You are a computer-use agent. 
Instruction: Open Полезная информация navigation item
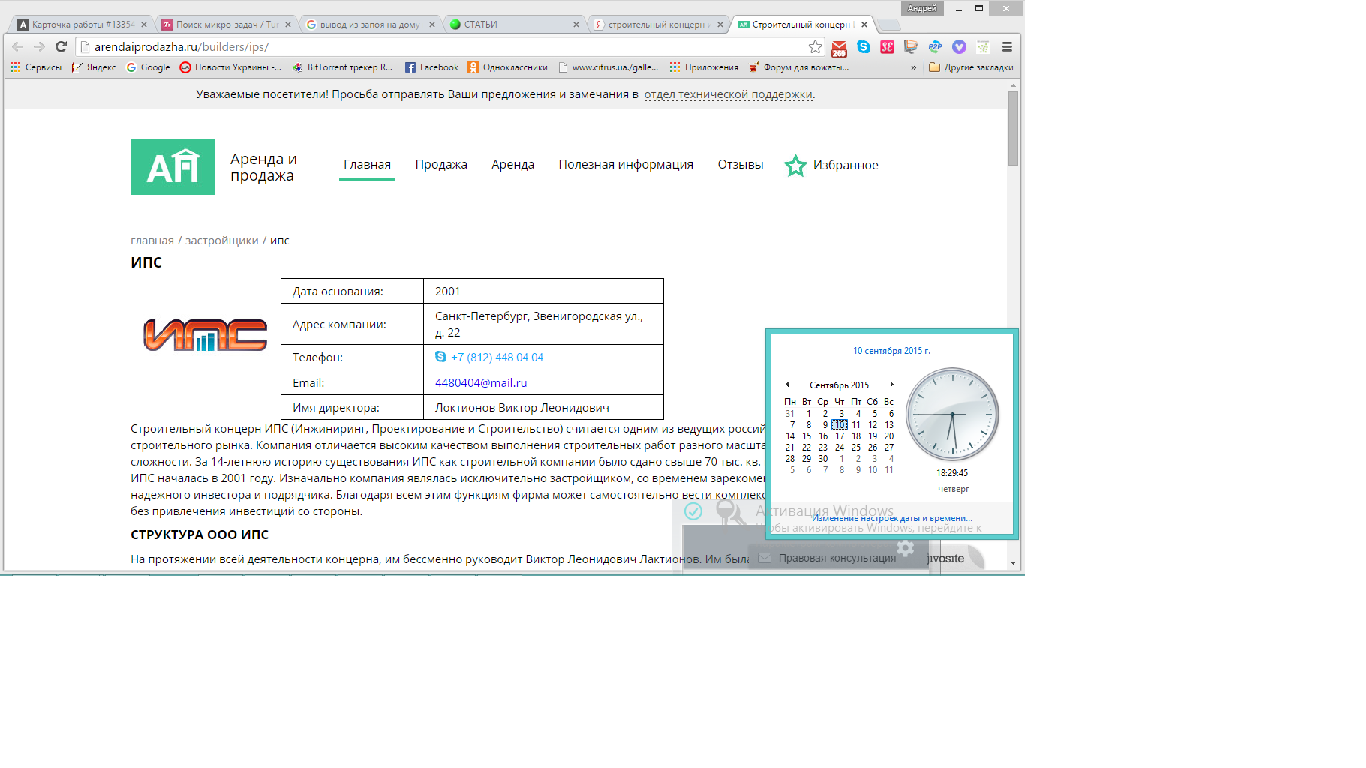(x=626, y=165)
